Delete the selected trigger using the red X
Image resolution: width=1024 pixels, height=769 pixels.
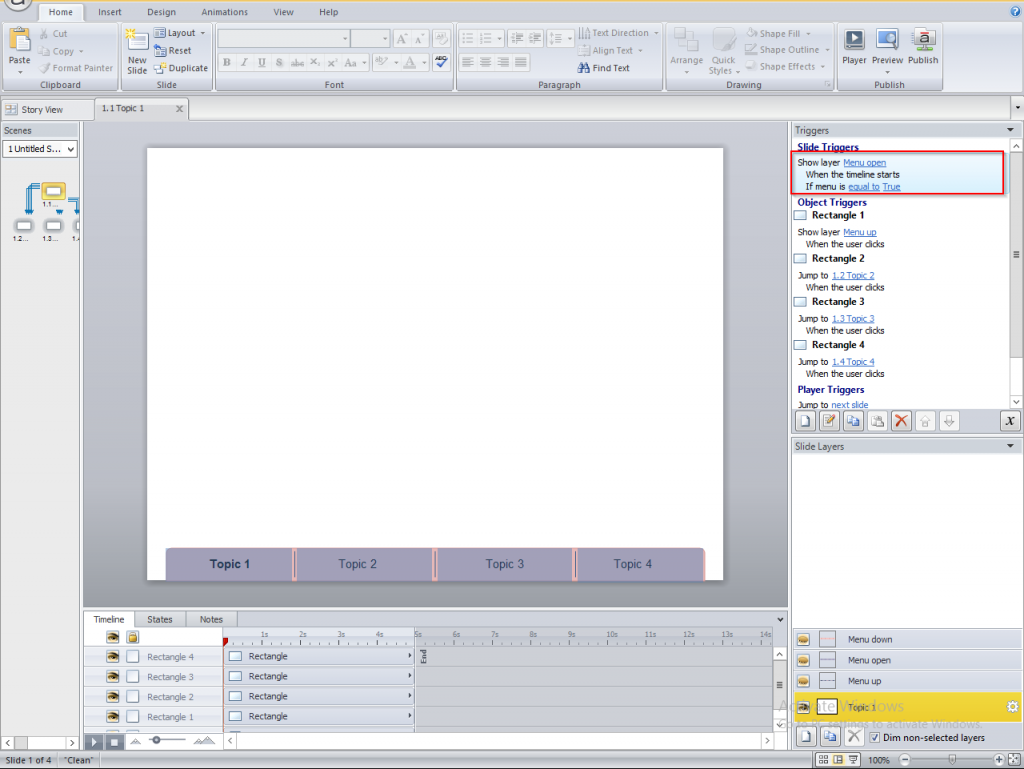pos(900,420)
